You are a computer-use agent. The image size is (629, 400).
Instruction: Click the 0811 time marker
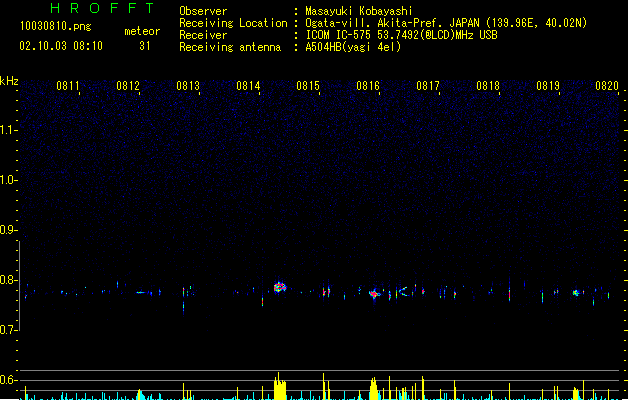coord(68,86)
